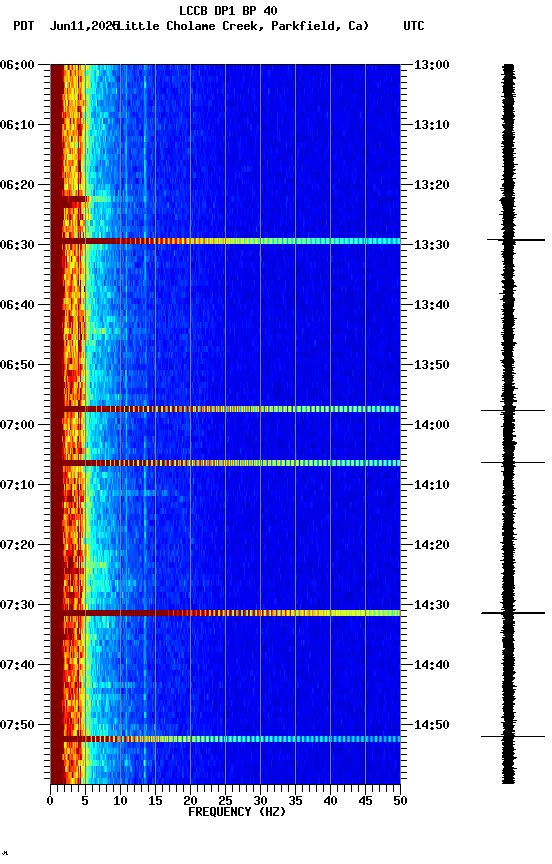Click the 13:50 UTC time label
The image size is (552, 864).
431,365
